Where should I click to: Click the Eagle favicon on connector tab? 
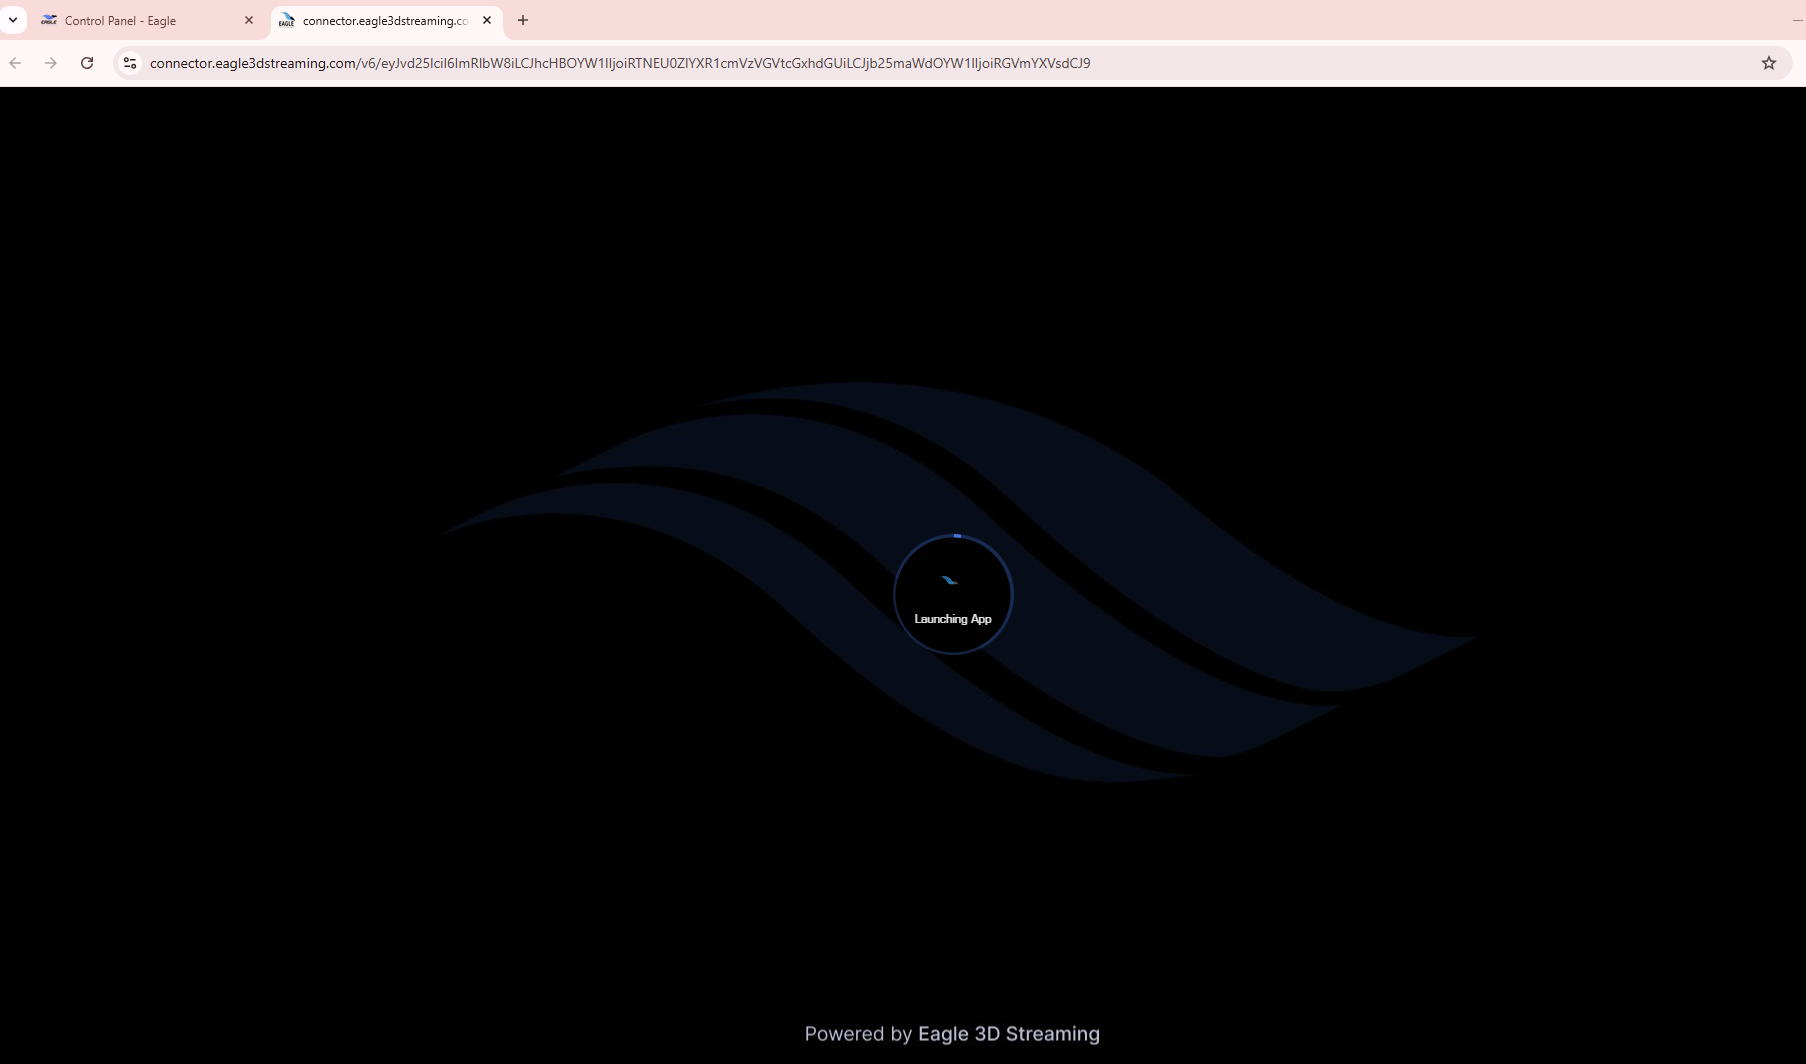(286, 20)
